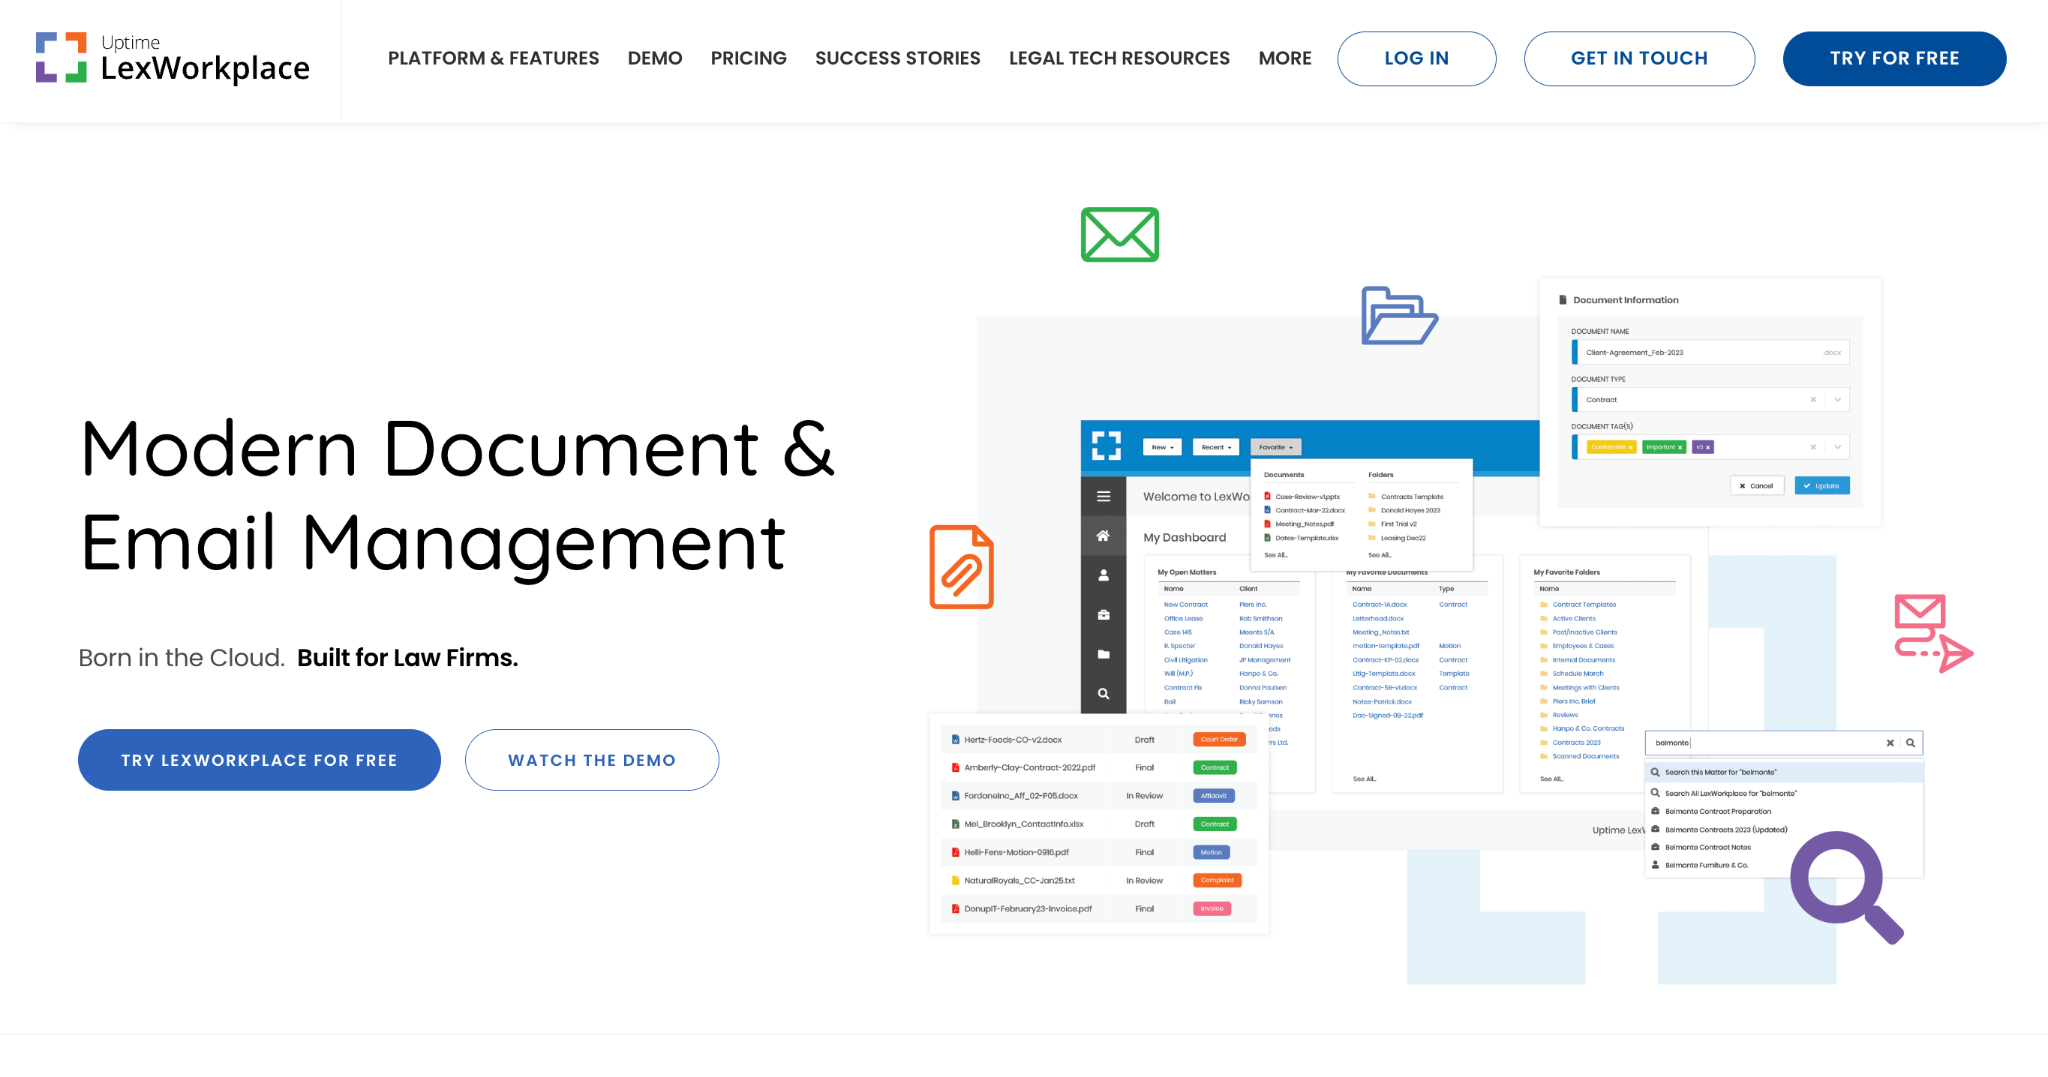This screenshot has height=1077, width=2048.
Task: Click the orange paperclip document icon
Action: [x=961, y=567]
